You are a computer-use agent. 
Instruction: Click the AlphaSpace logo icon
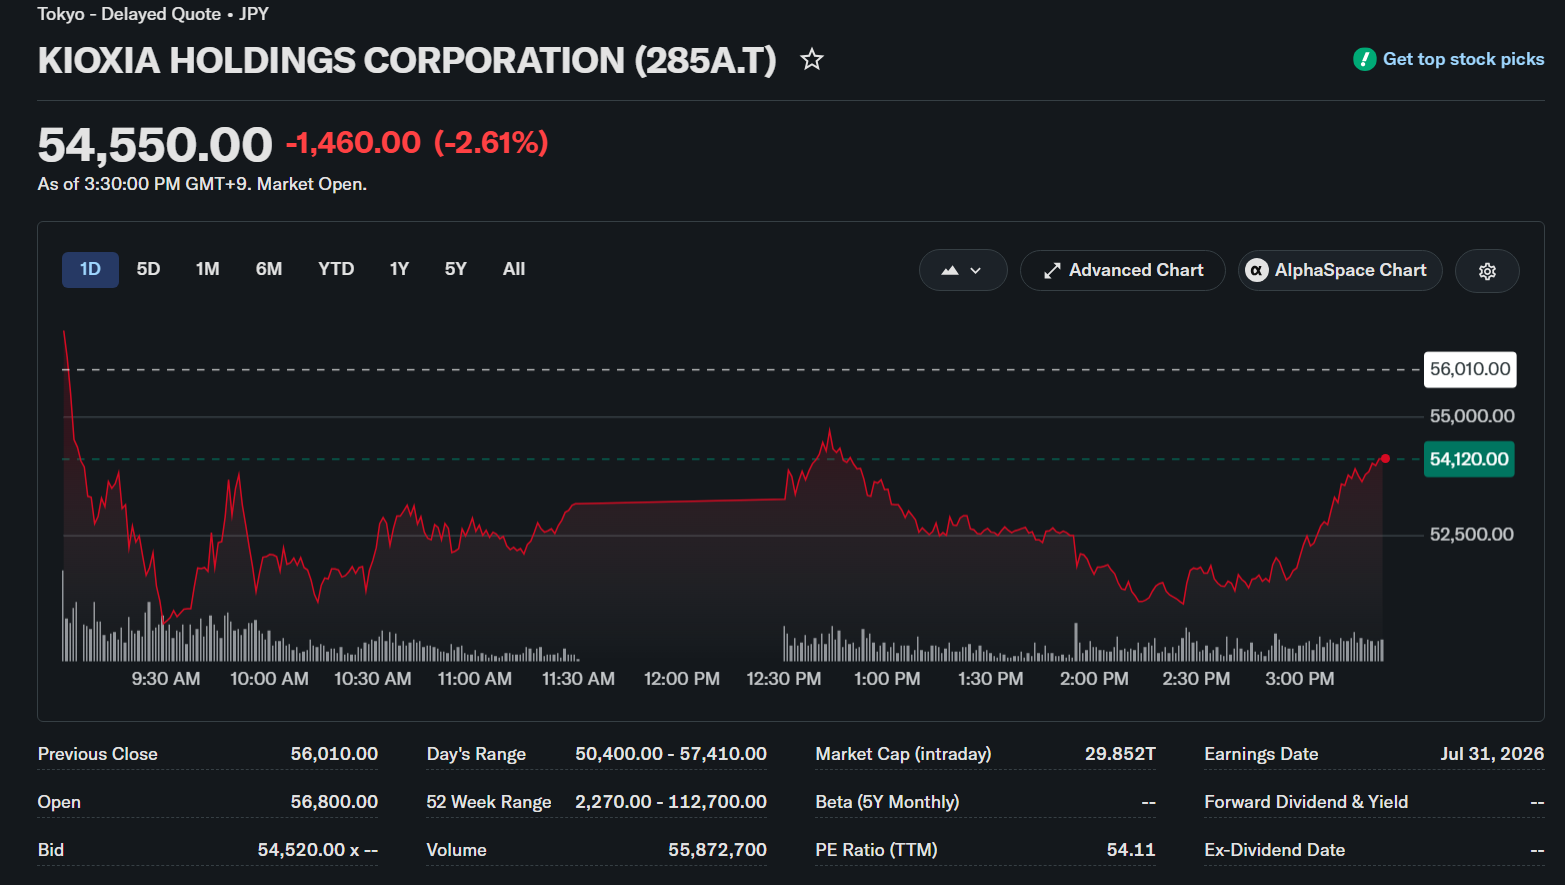pos(1257,271)
